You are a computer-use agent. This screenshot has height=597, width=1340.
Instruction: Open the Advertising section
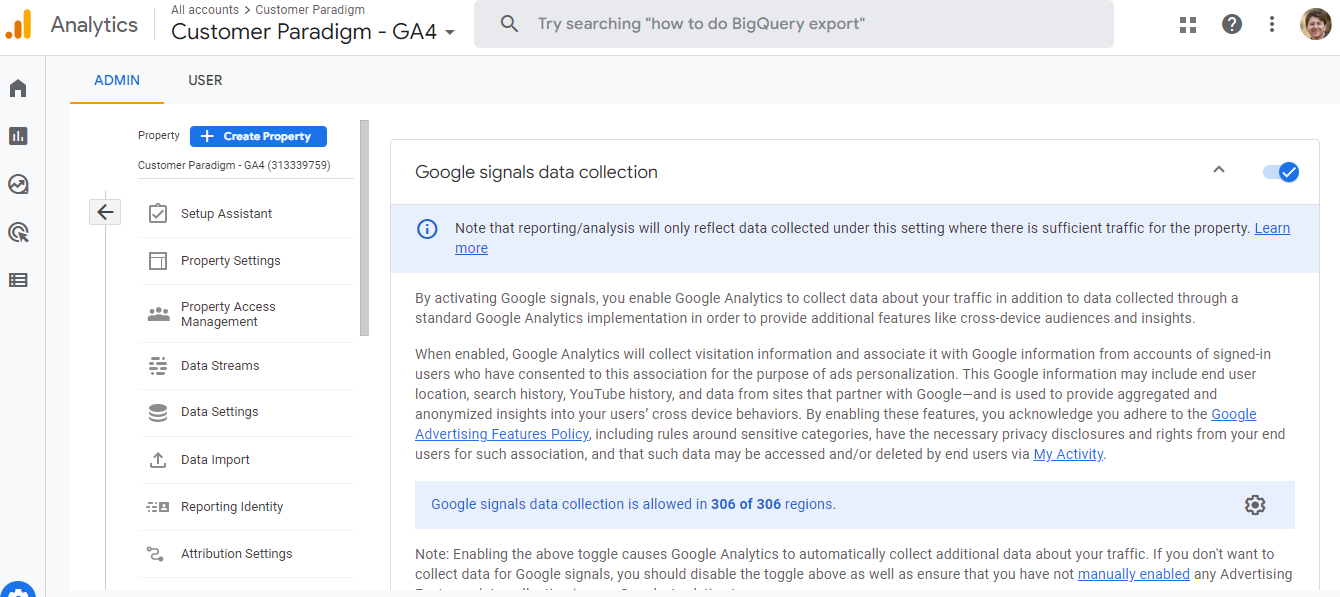click(18, 232)
